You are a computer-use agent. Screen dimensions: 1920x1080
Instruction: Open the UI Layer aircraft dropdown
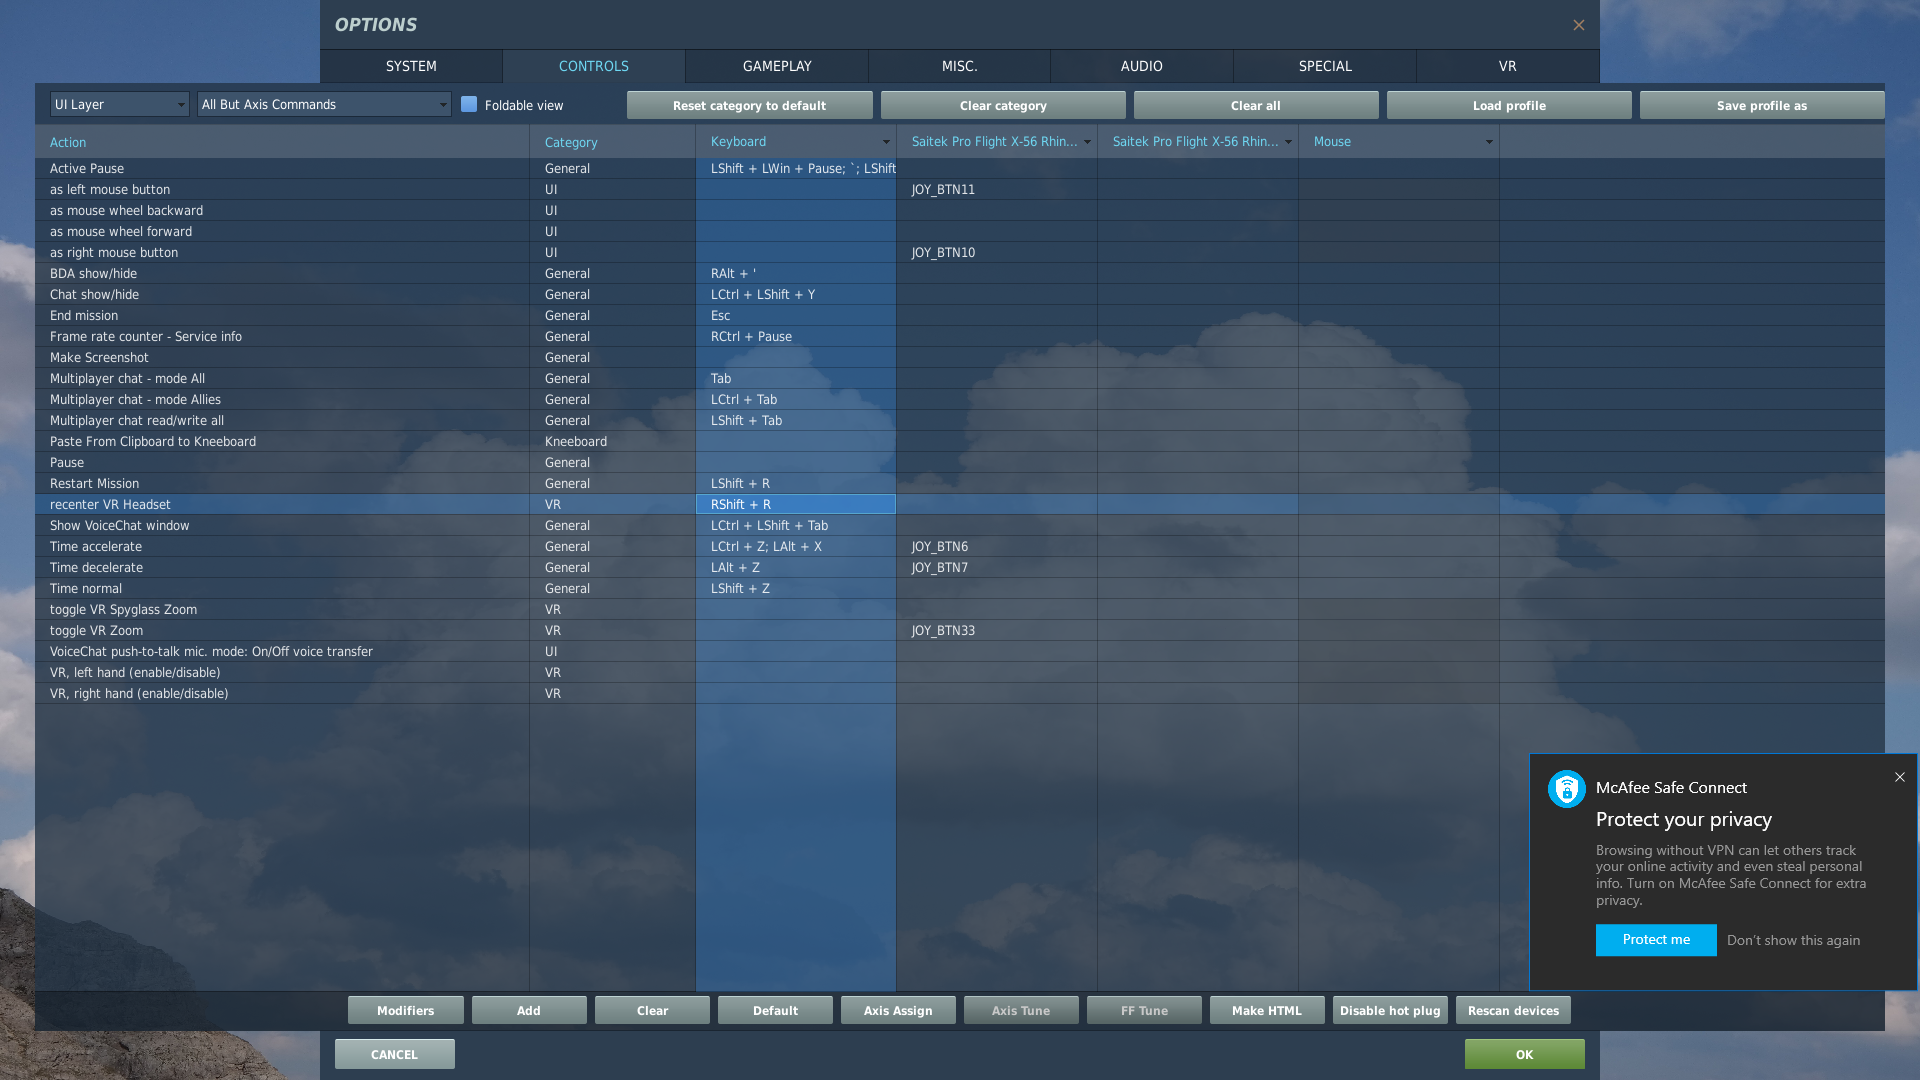(119, 104)
